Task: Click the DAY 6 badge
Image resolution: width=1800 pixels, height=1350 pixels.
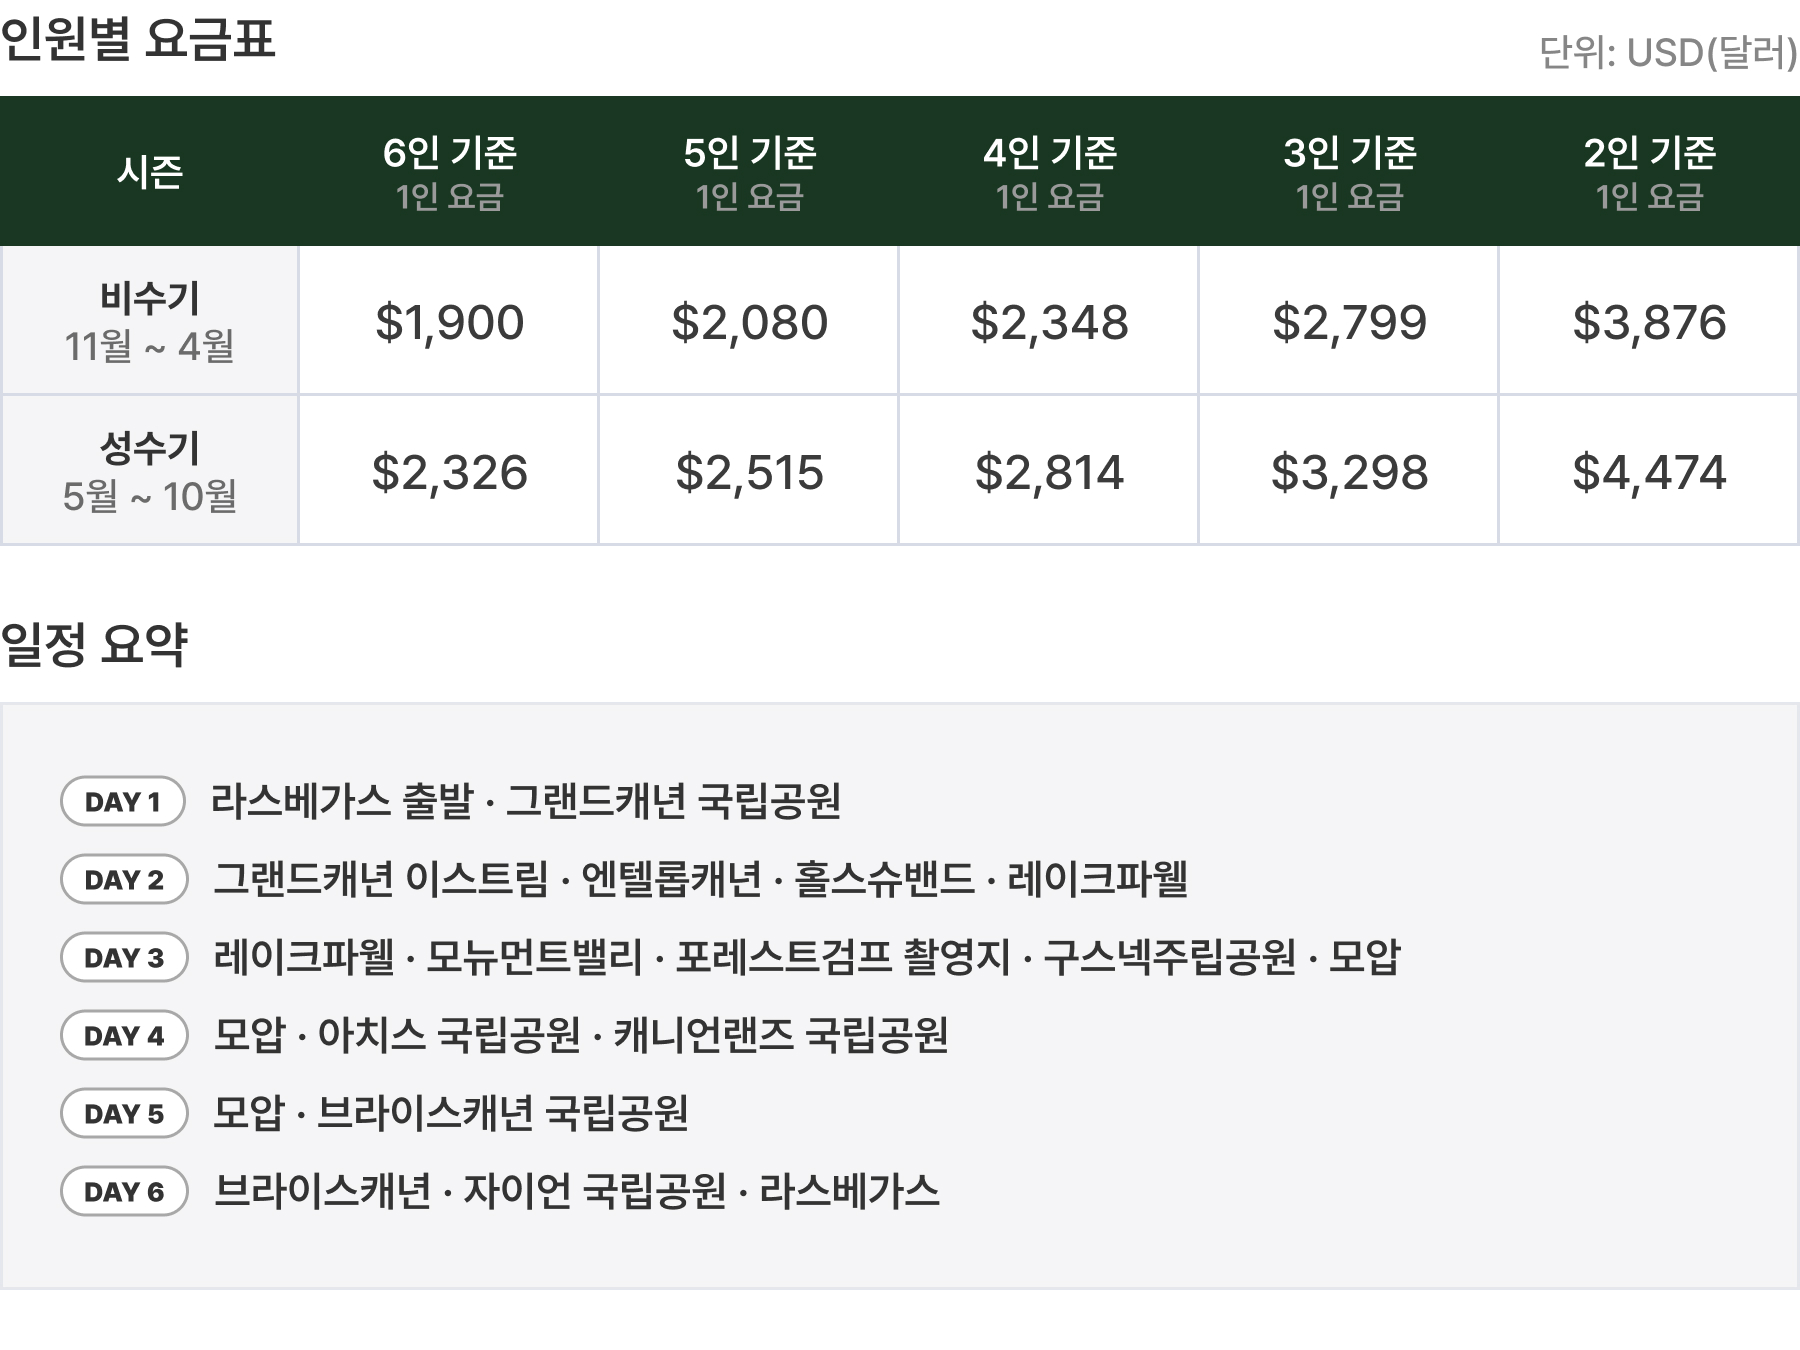Action: (x=124, y=1191)
